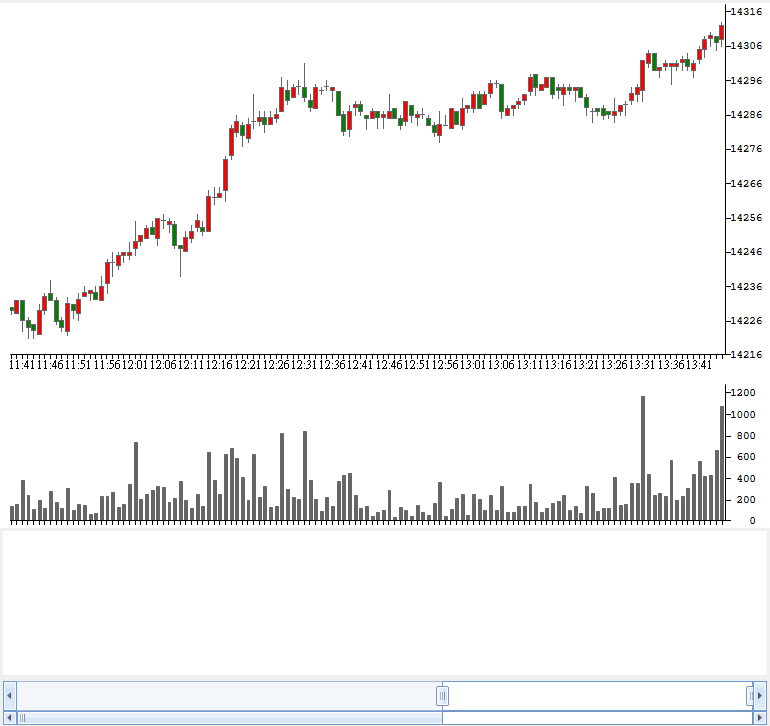Select the 14266 price axis label
This screenshot has width=770, height=726.
coord(746,183)
